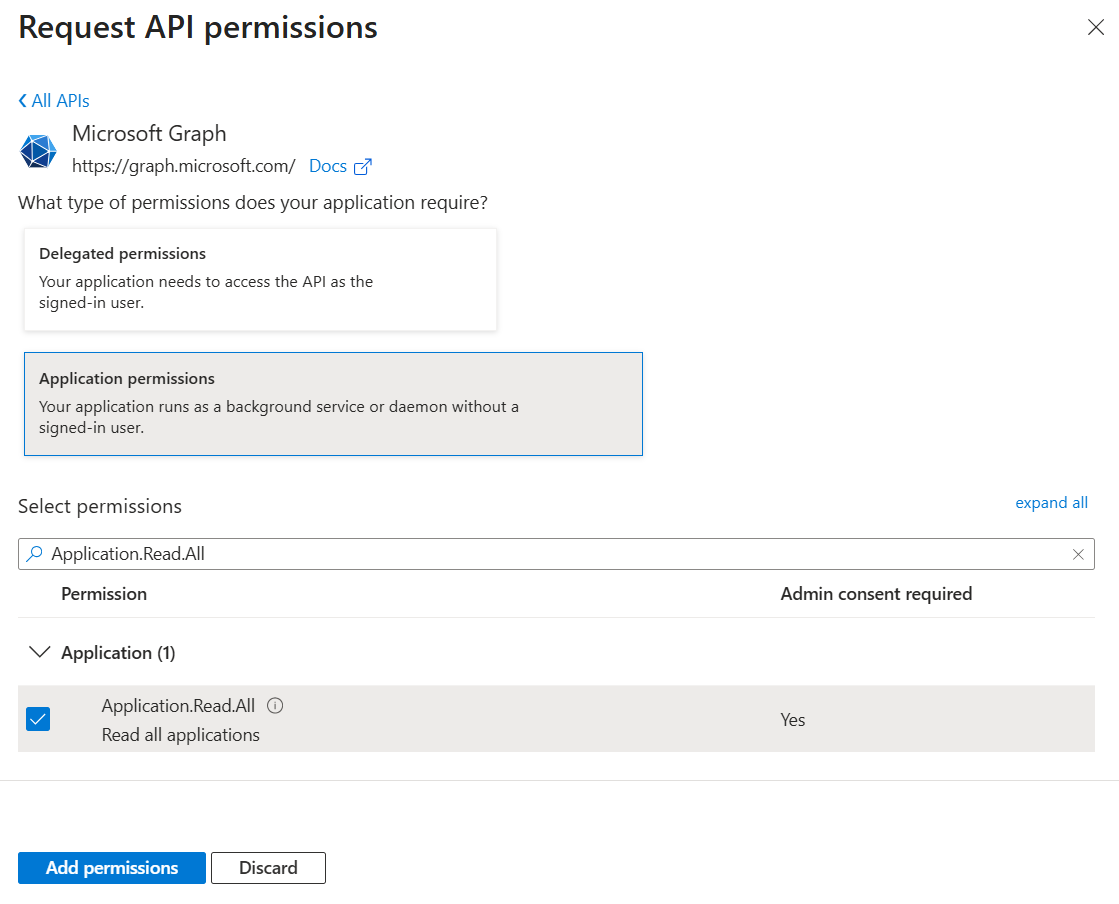
Task: Click the Read all applications description
Action: click(x=181, y=735)
